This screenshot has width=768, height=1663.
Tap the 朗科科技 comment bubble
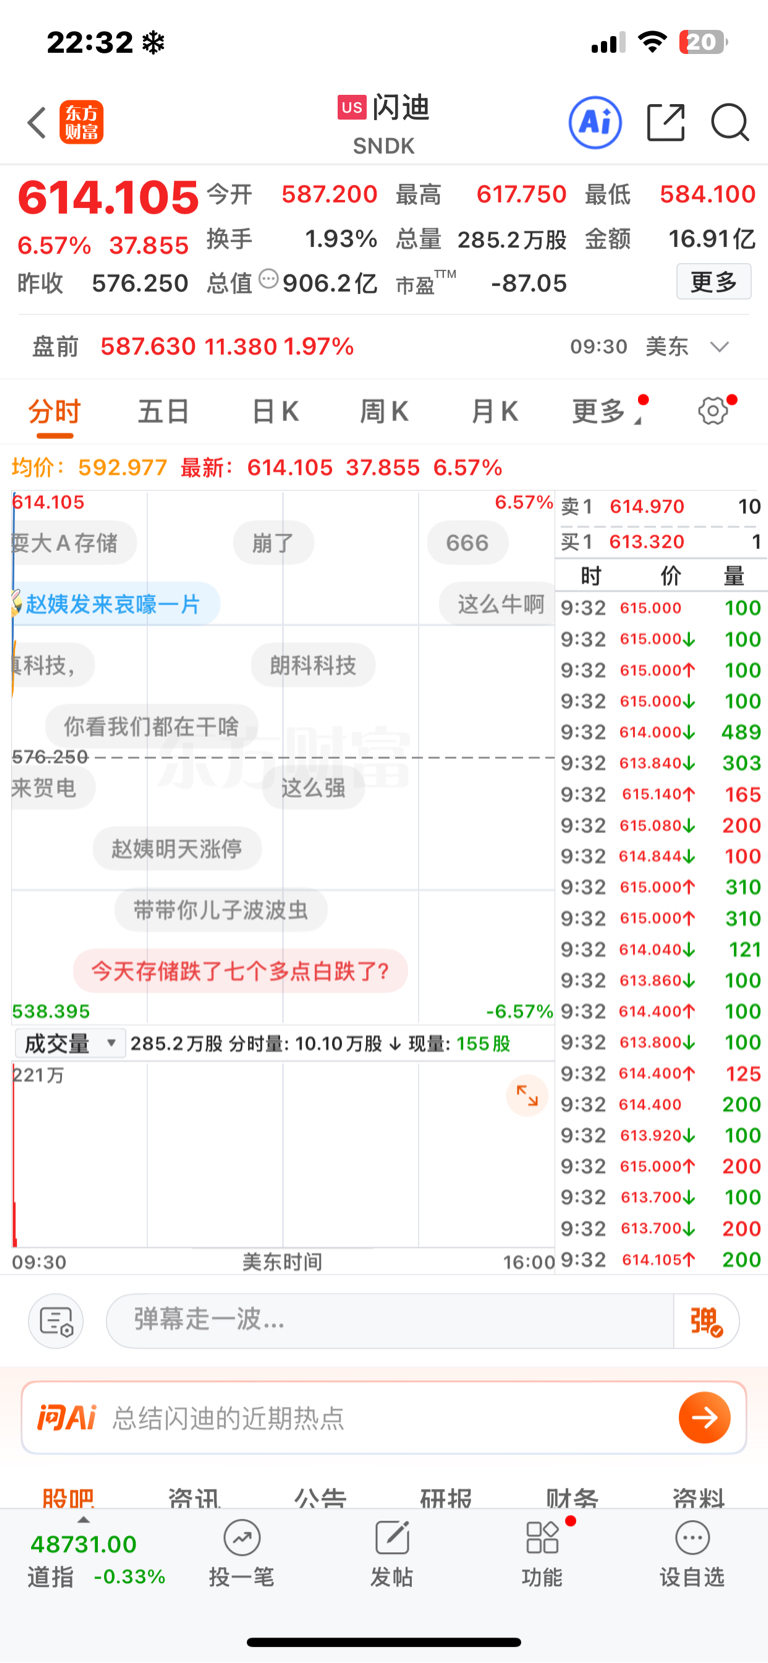(x=313, y=665)
